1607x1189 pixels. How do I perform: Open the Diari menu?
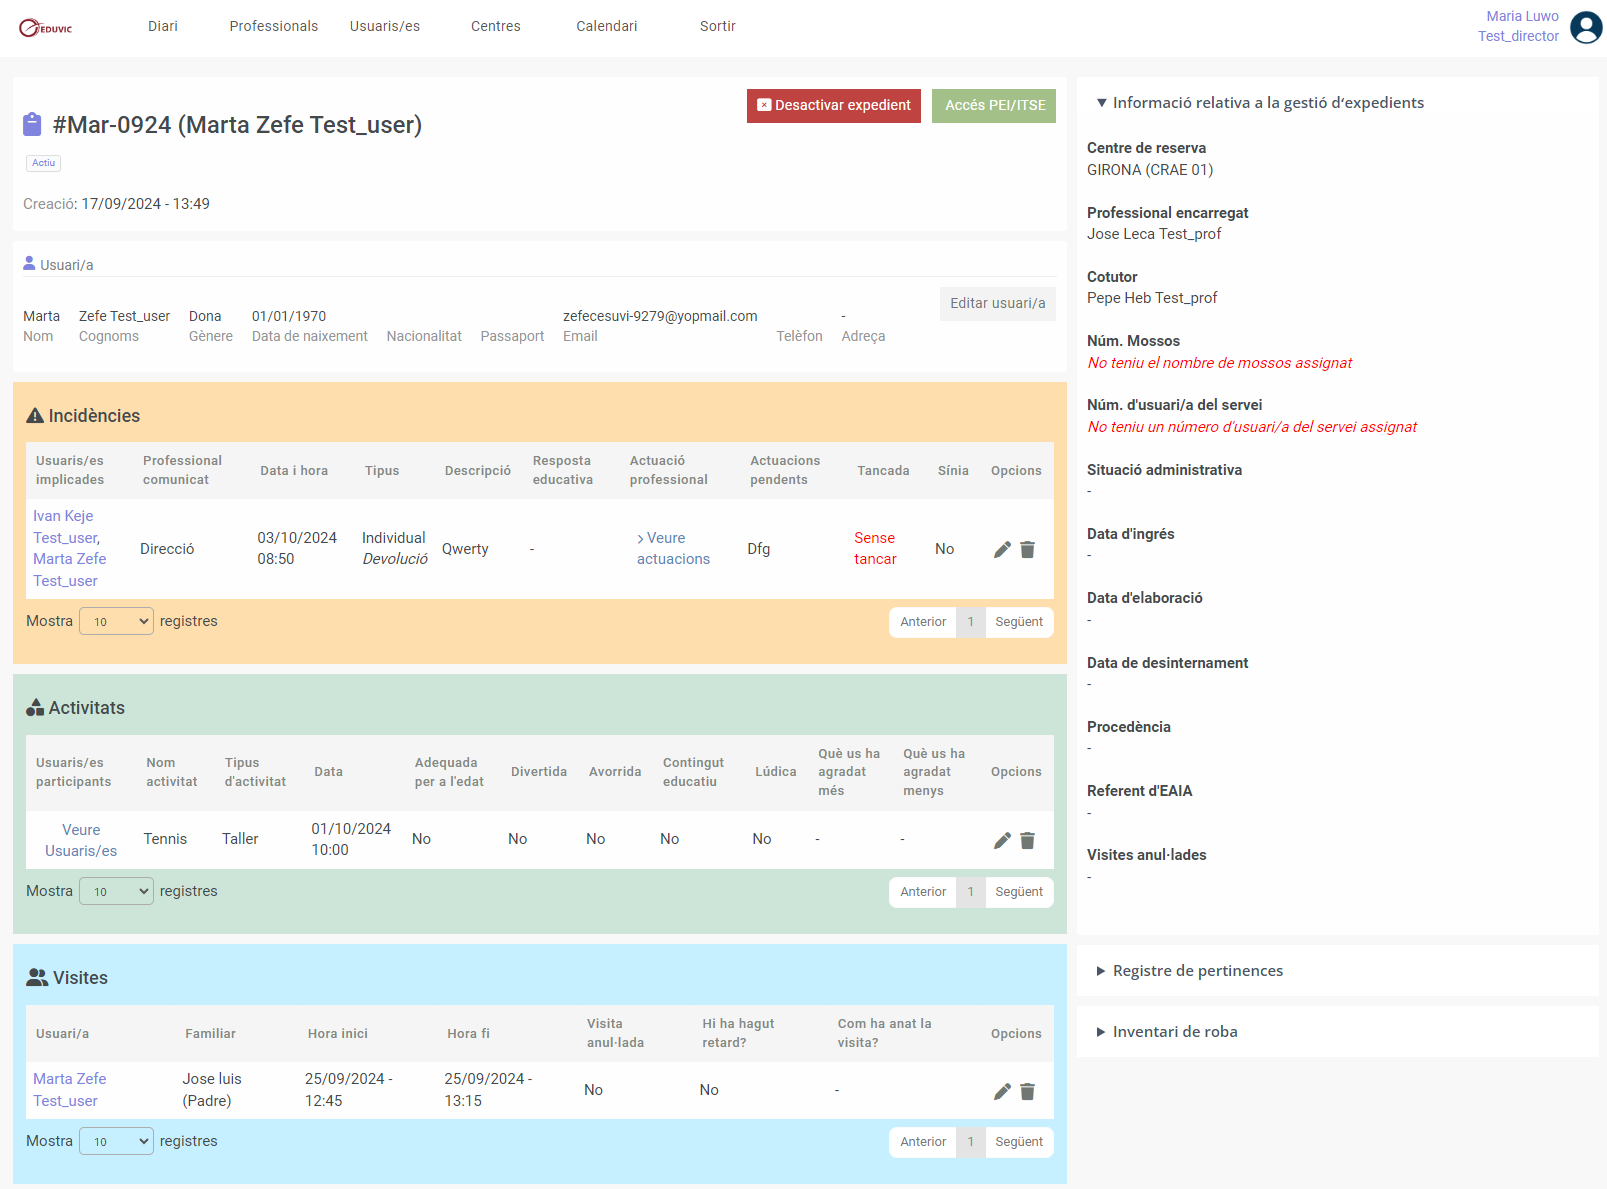tap(163, 26)
